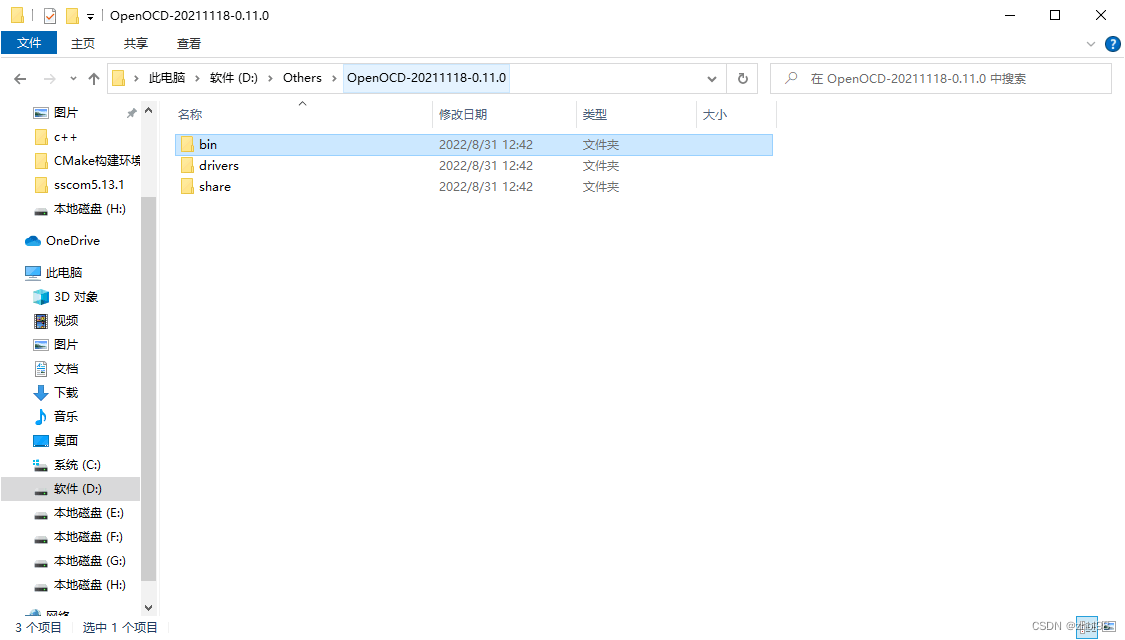The width and height of the screenshot is (1125, 640).
Task: Click the share folder icon
Action: [187, 187]
